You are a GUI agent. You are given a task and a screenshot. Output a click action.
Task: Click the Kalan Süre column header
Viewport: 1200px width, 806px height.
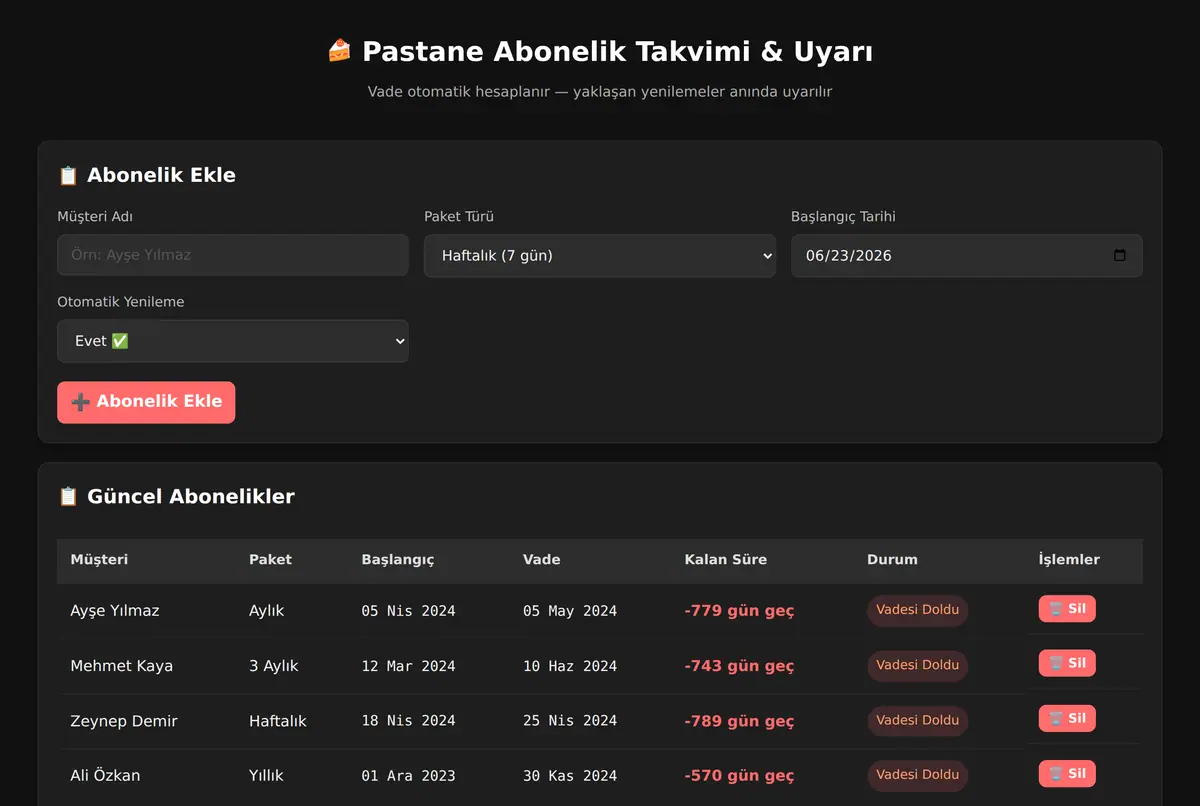725,560
